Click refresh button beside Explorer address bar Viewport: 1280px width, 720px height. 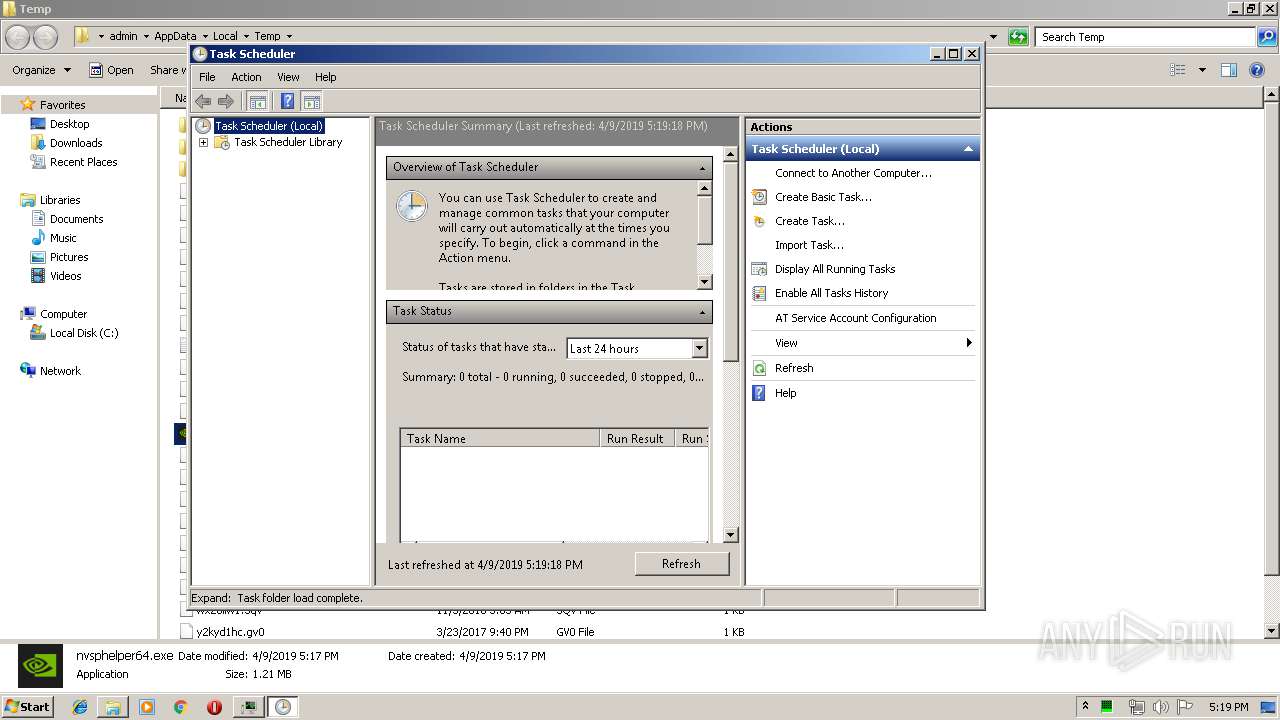click(1018, 37)
